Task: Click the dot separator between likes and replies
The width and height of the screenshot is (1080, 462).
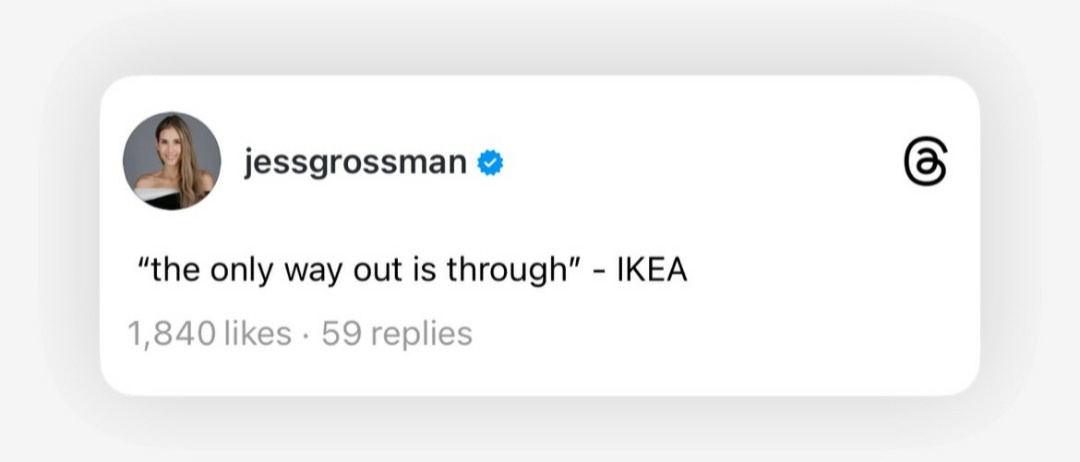Action: click(306, 333)
